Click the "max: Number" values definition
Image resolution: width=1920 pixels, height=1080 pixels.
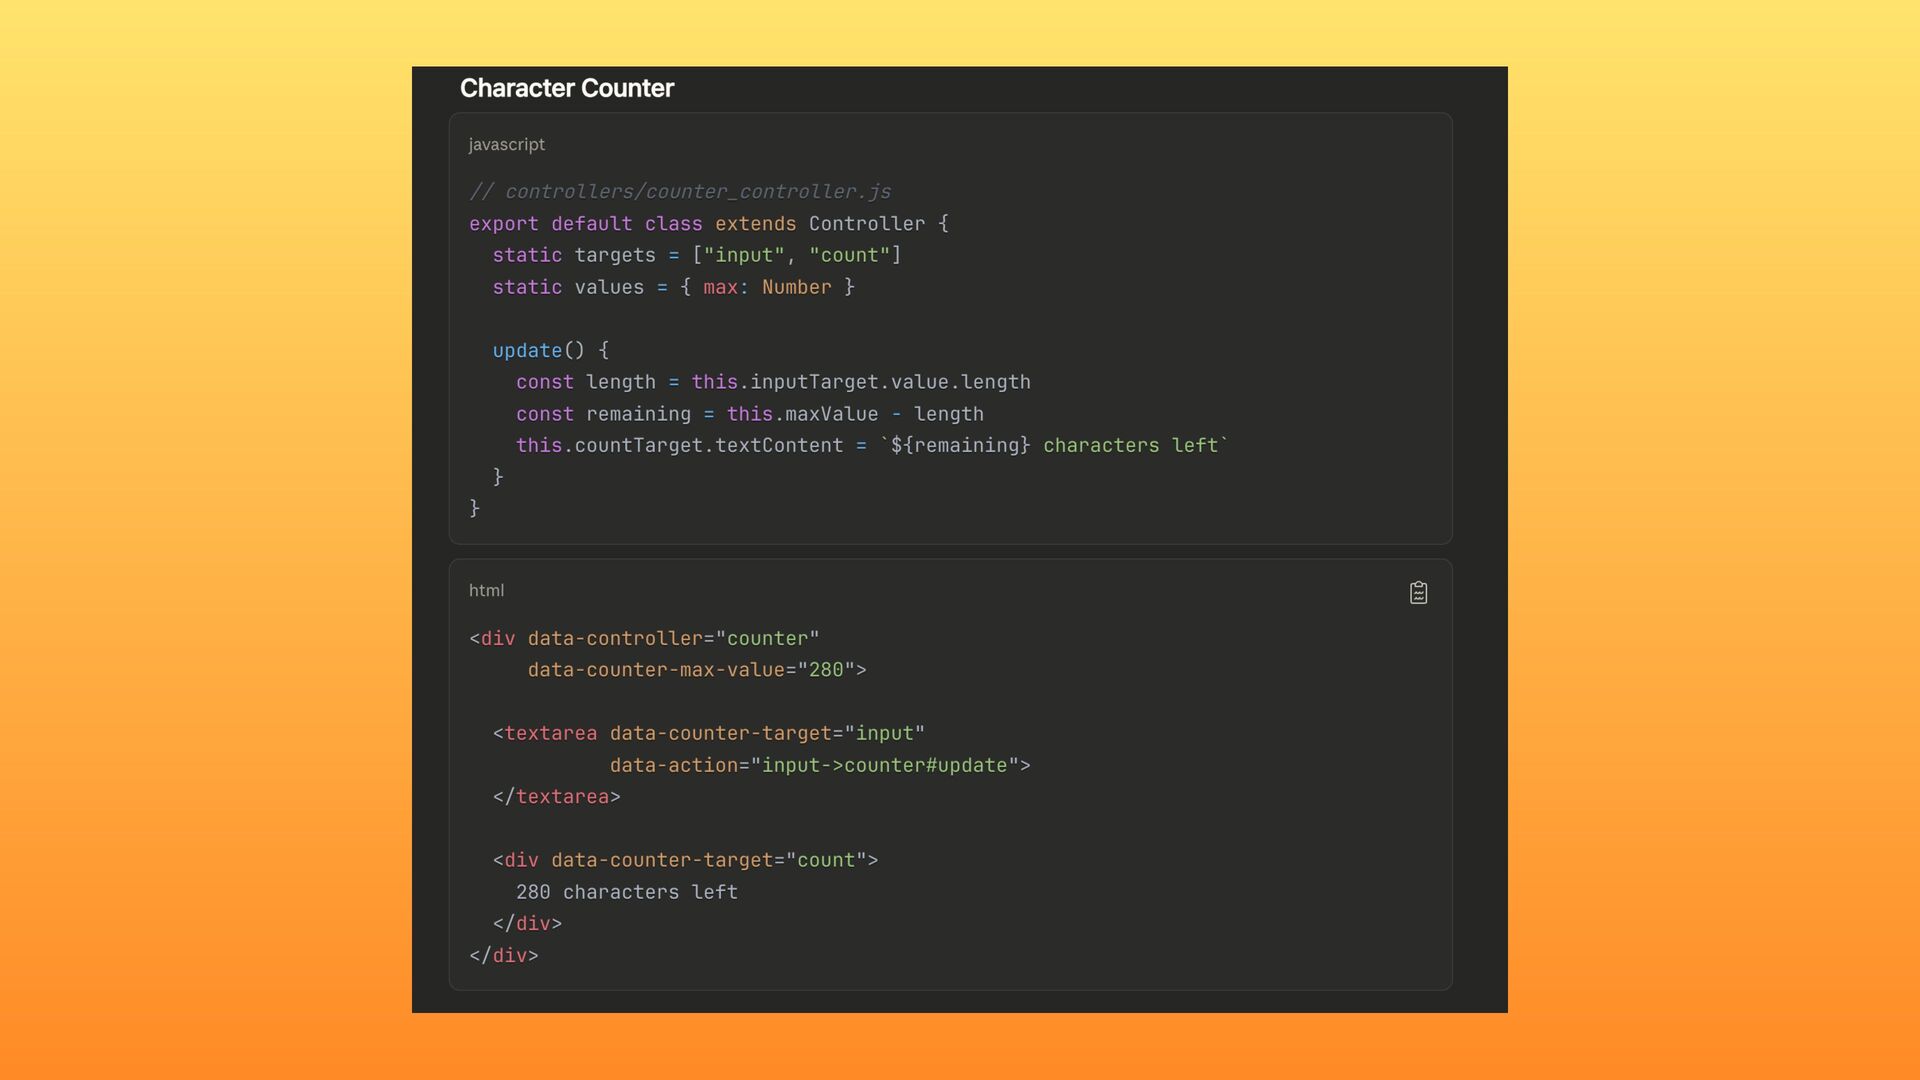(x=767, y=288)
